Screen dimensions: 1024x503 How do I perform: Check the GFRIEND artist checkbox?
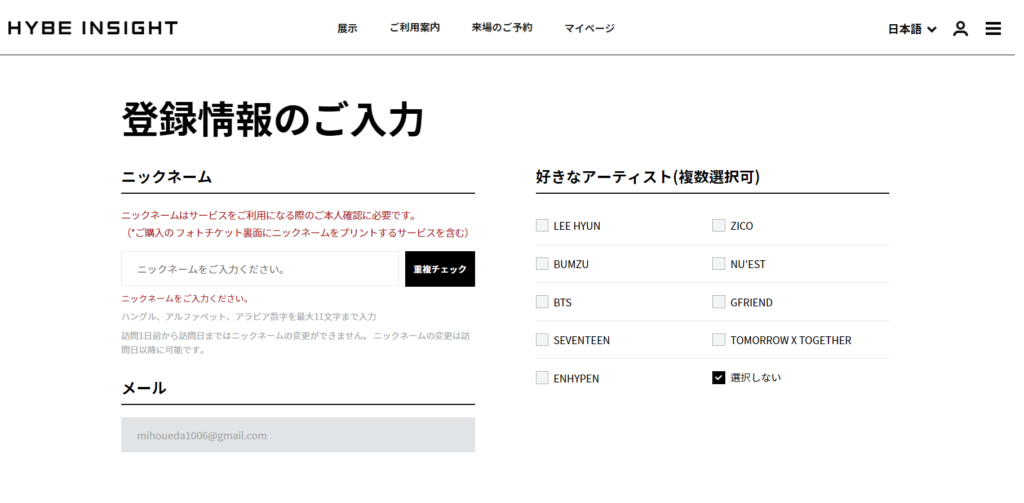click(718, 302)
